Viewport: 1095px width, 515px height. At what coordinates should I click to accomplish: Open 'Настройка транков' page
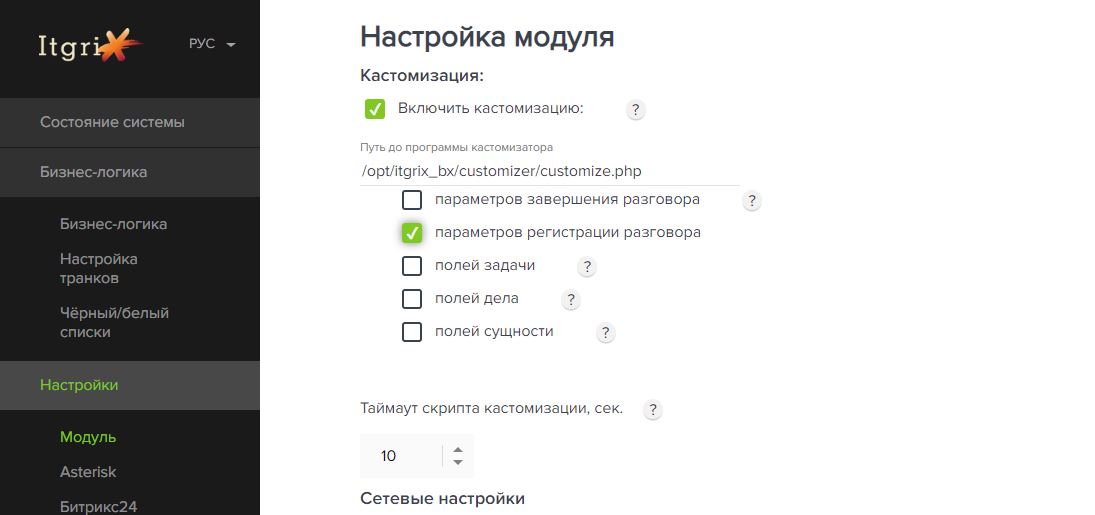[98, 268]
